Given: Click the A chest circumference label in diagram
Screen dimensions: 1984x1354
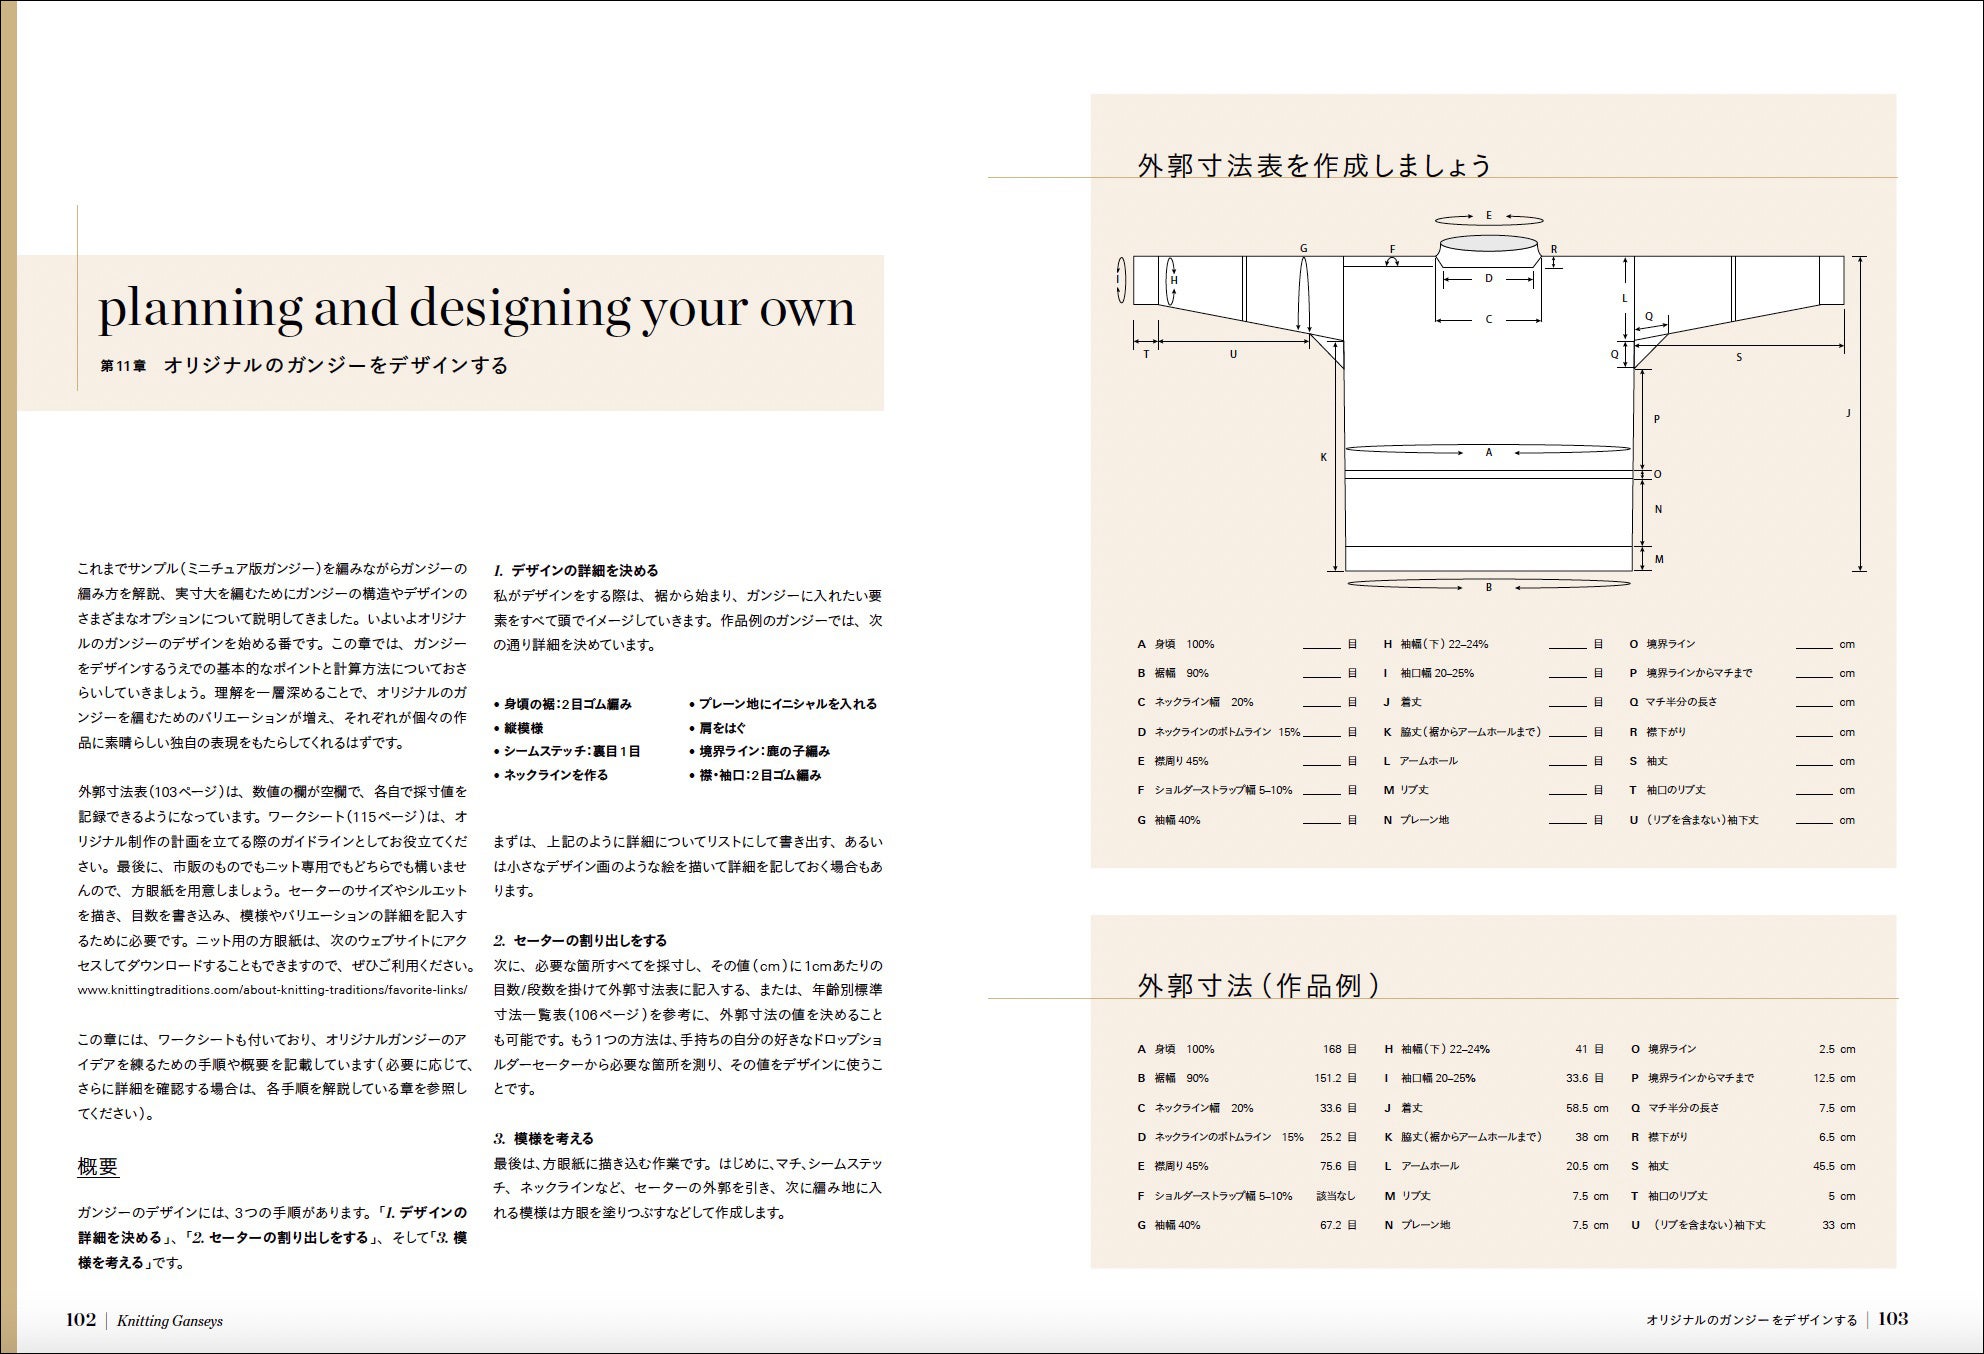Looking at the screenshot, I should coord(1488,453).
